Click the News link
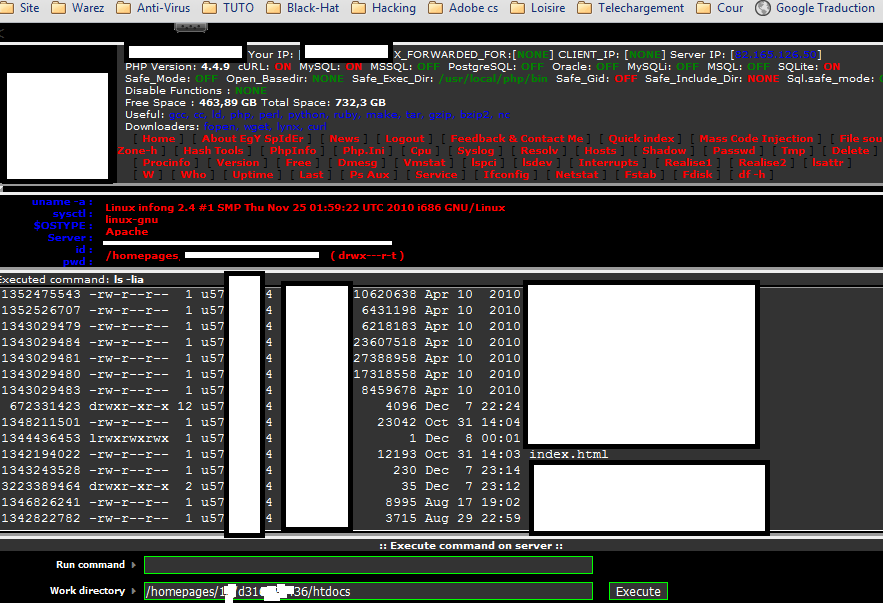Screen dimensions: 883x603 [344, 139]
